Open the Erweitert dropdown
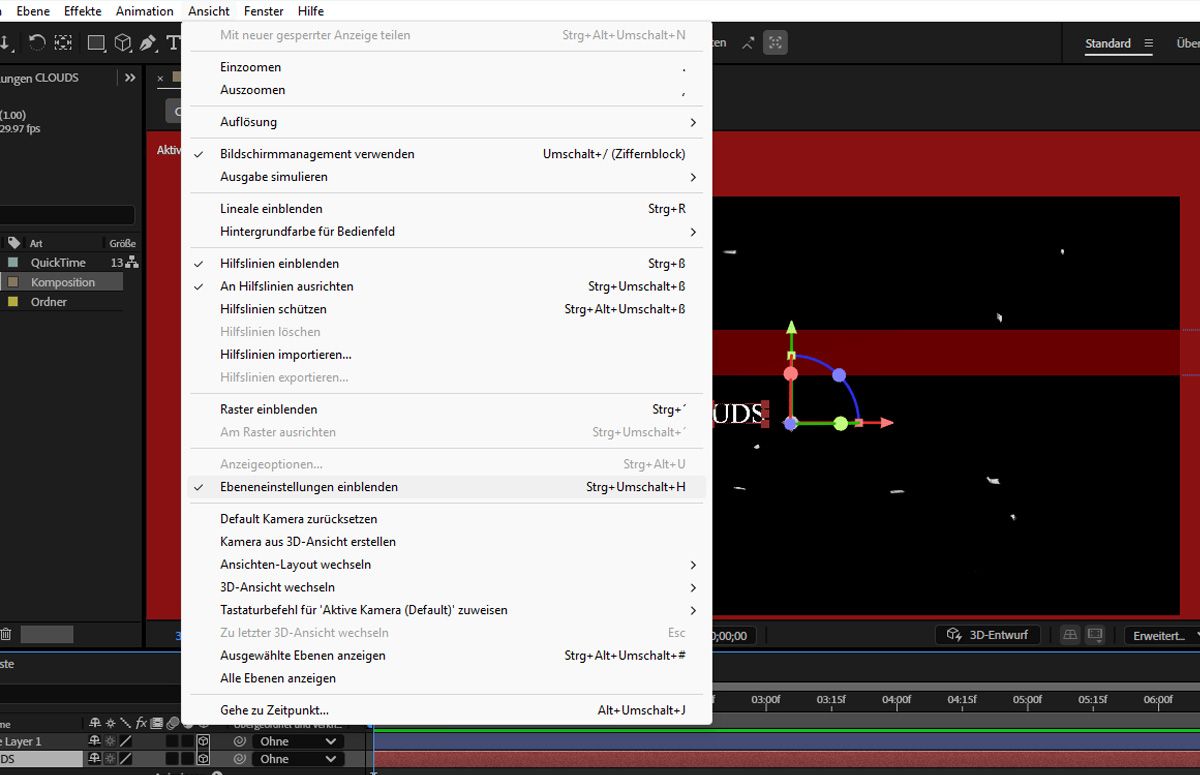The image size is (1200, 775). click(x=1162, y=636)
